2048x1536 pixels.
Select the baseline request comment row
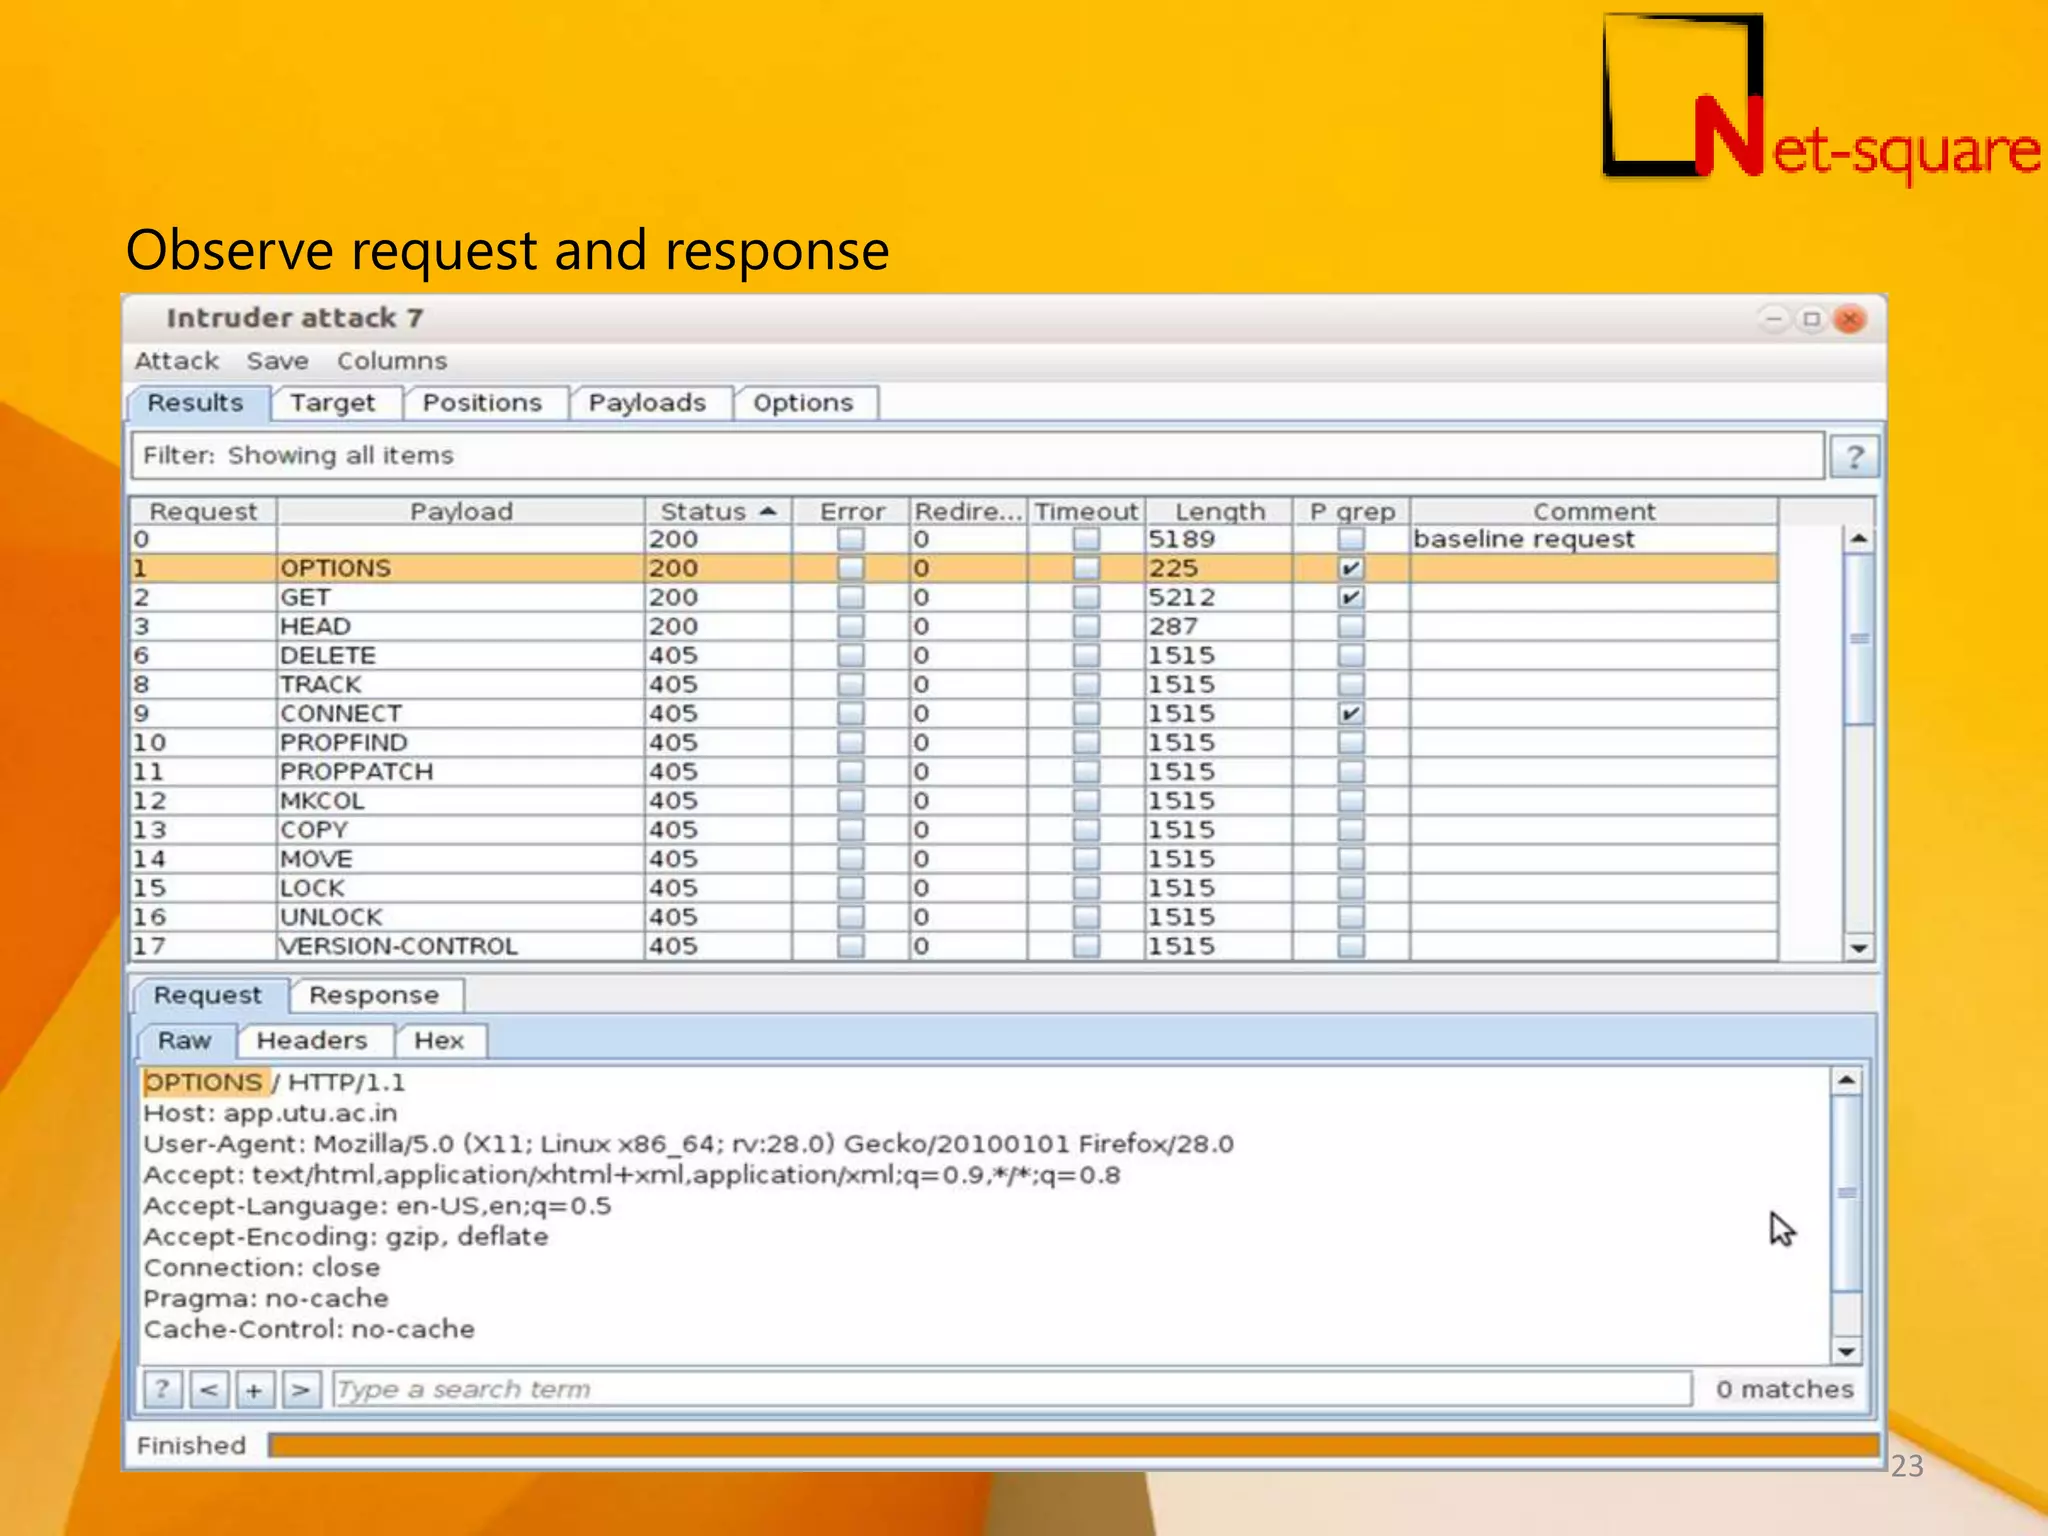(x=954, y=539)
